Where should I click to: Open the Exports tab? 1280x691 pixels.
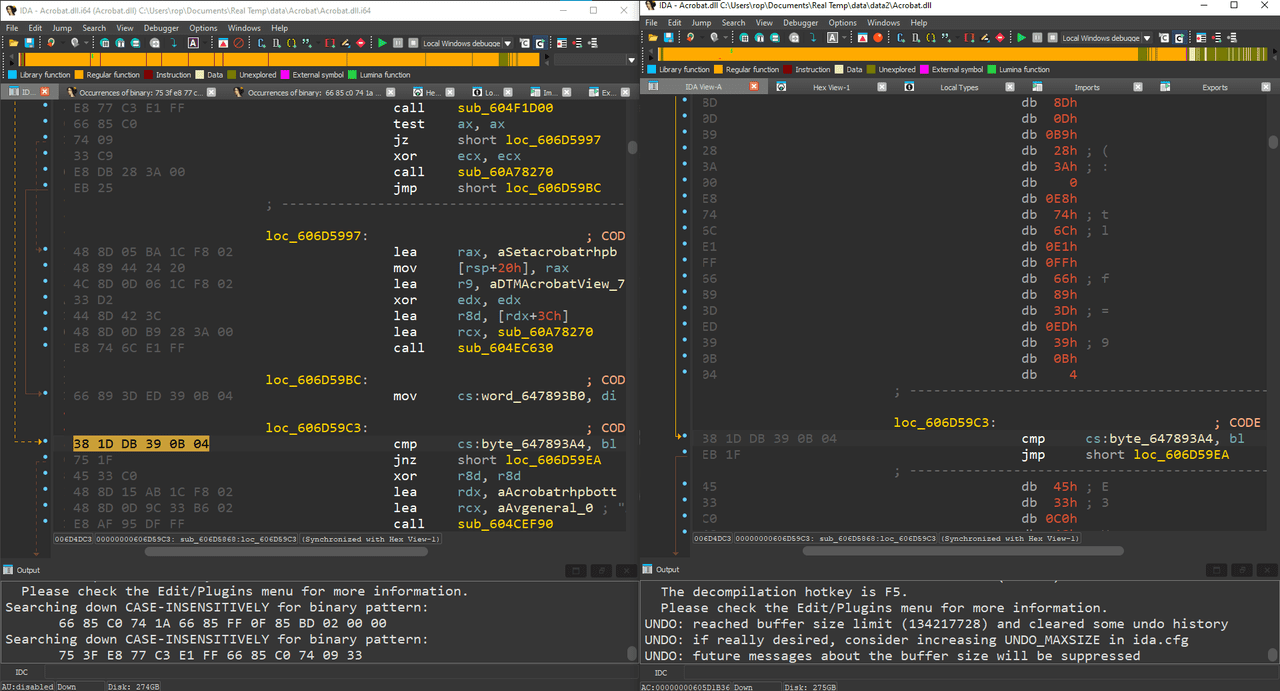1215,87
